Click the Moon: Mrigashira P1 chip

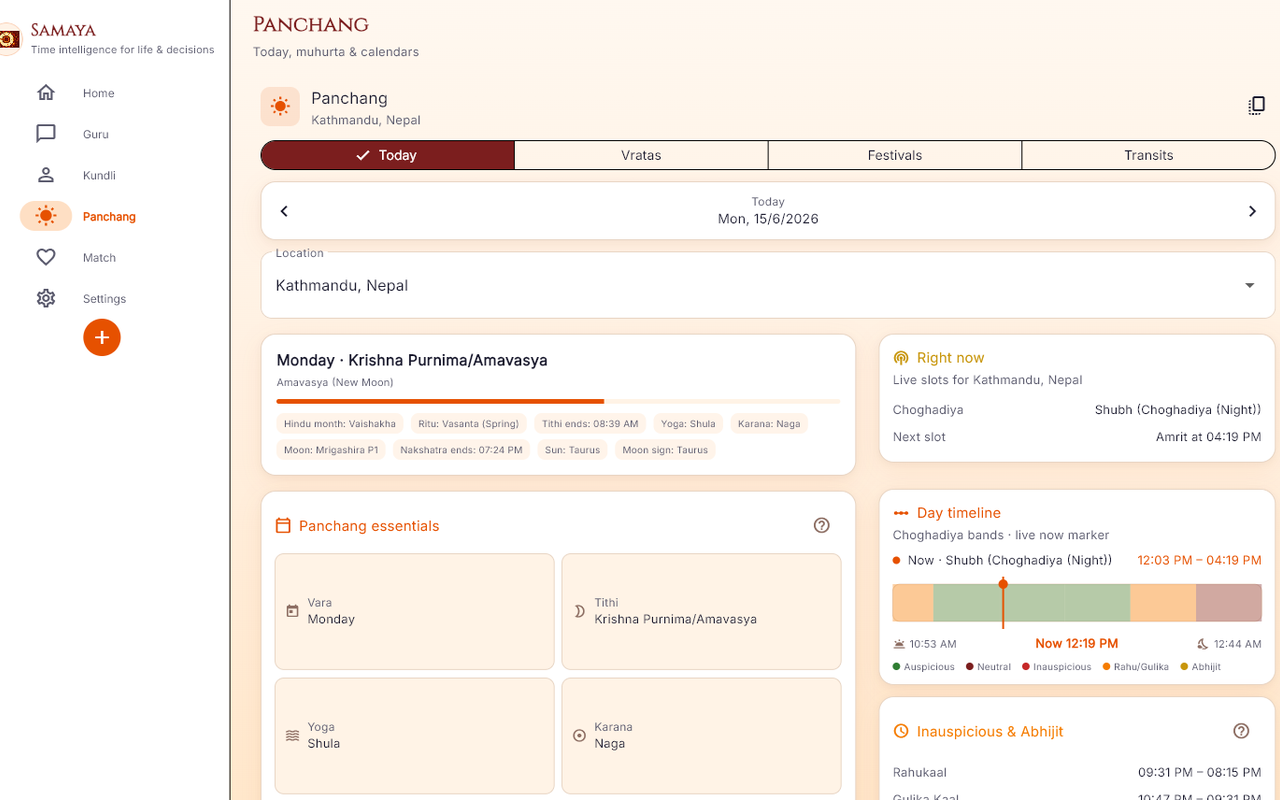coord(332,450)
